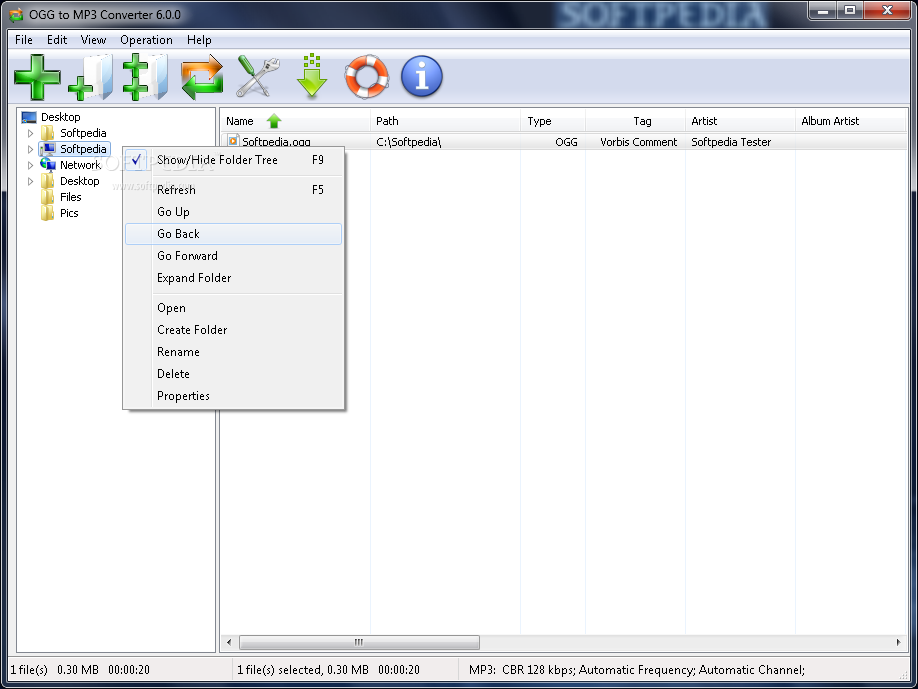Expand the selected Softpedia computer node

coord(30,149)
